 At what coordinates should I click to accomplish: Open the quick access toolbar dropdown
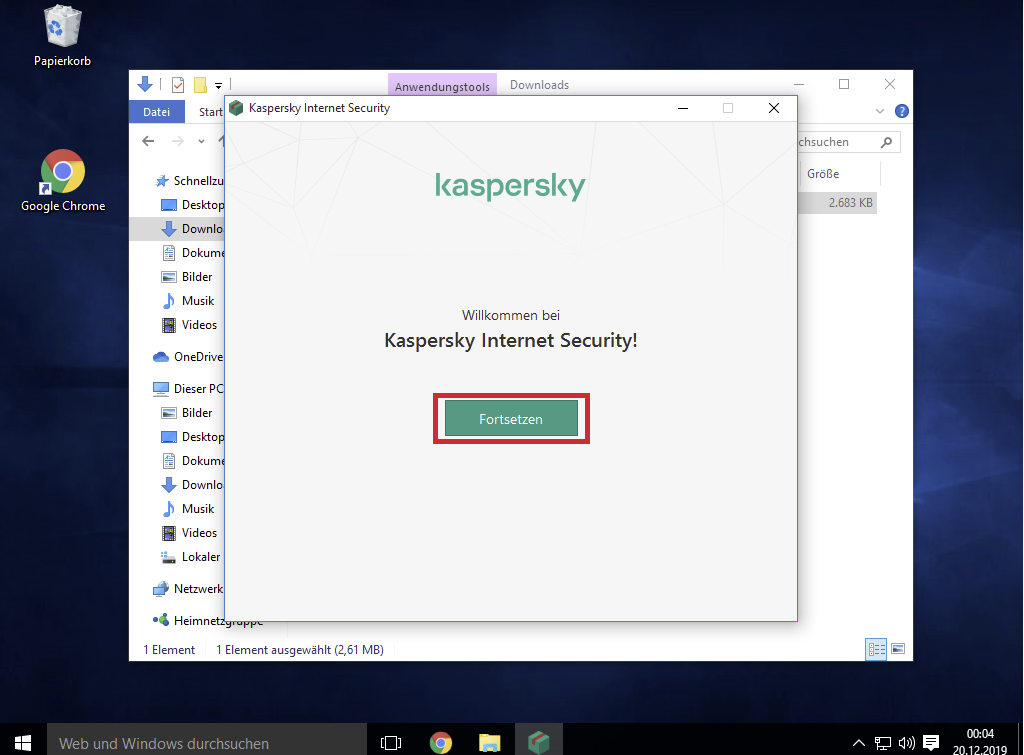[x=218, y=86]
